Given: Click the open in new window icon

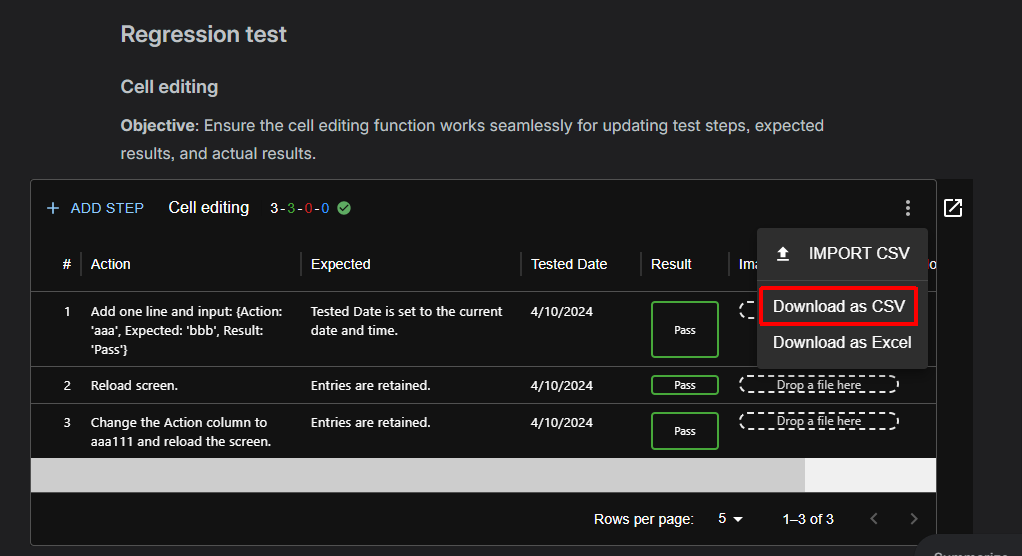Looking at the screenshot, I should (x=953, y=208).
